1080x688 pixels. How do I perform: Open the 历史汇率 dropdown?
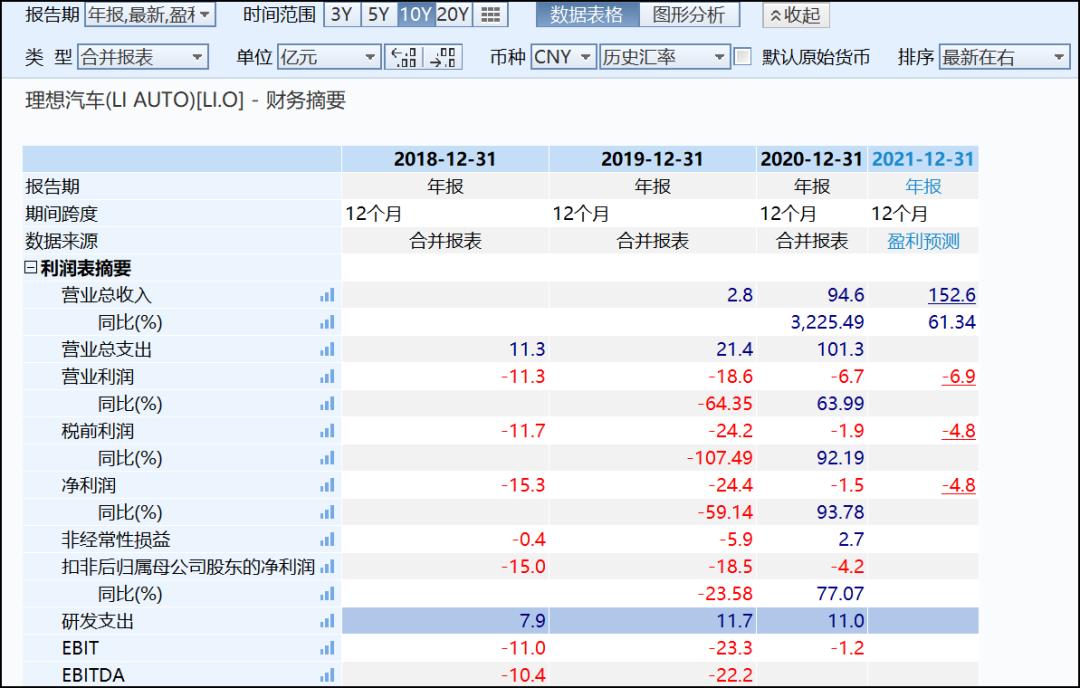[x=665, y=57]
